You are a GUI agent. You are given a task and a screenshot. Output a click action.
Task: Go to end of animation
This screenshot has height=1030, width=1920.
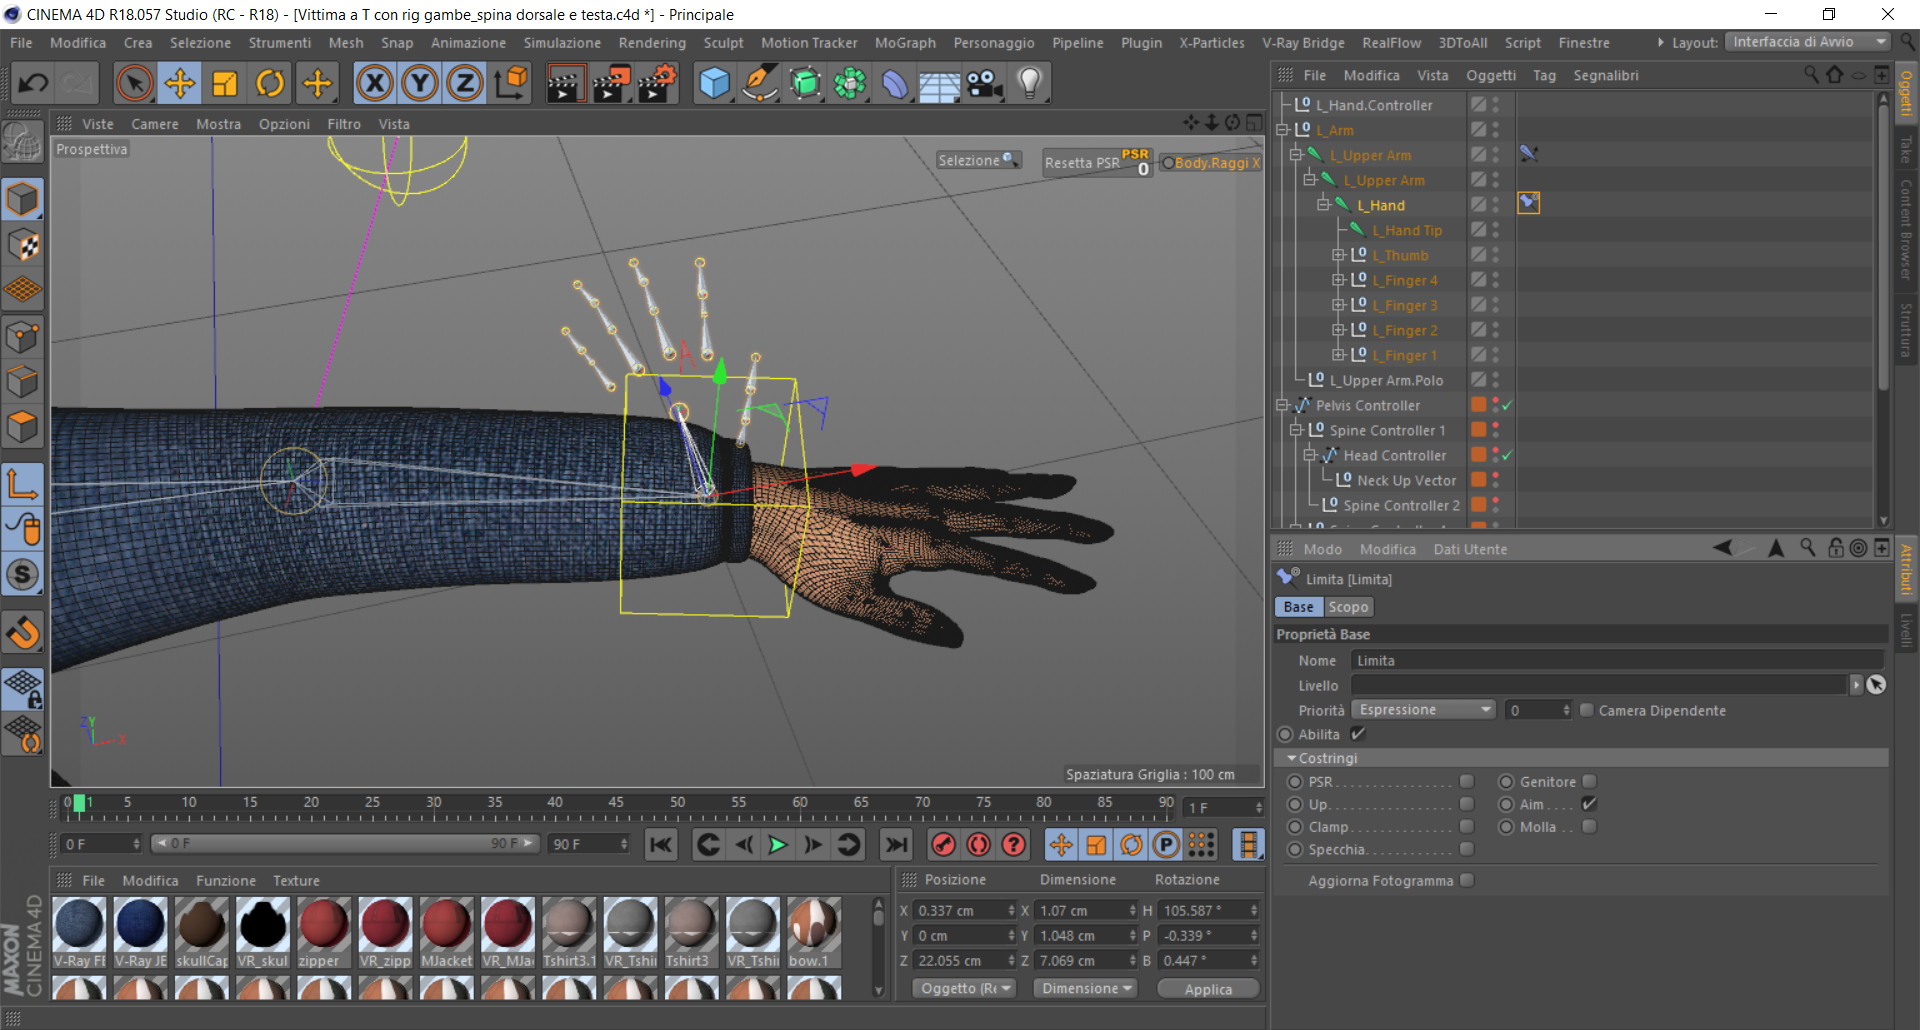click(x=896, y=845)
